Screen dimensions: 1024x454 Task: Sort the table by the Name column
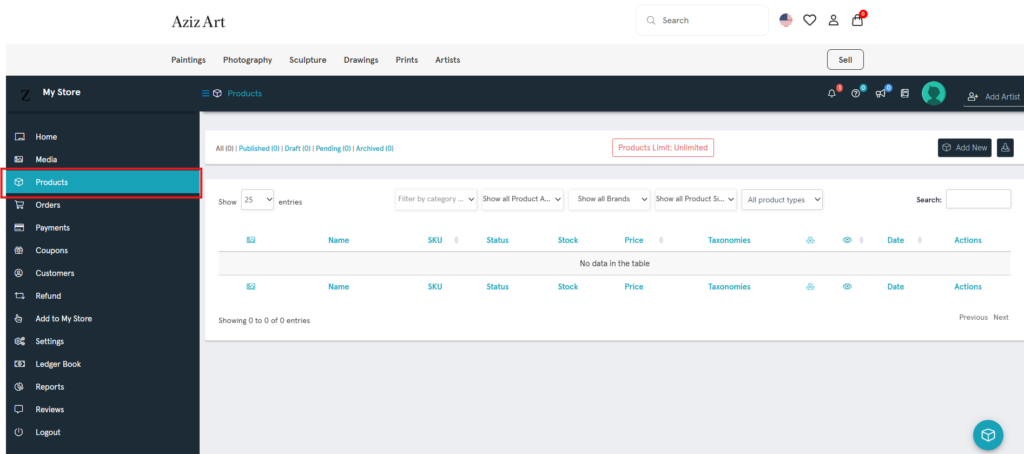point(338,240)
